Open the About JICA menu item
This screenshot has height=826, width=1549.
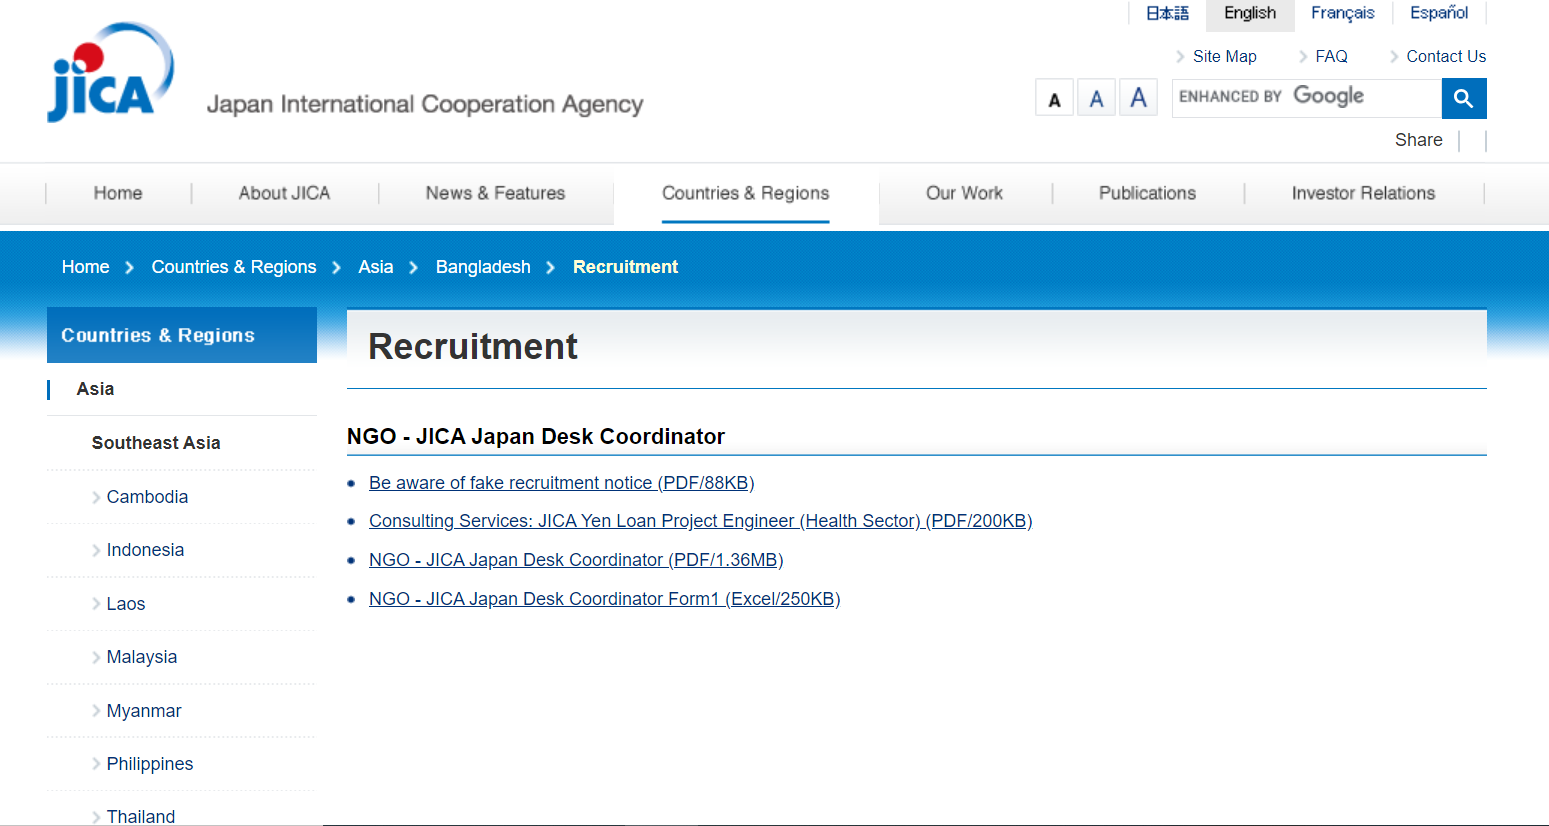coord(284,193)
